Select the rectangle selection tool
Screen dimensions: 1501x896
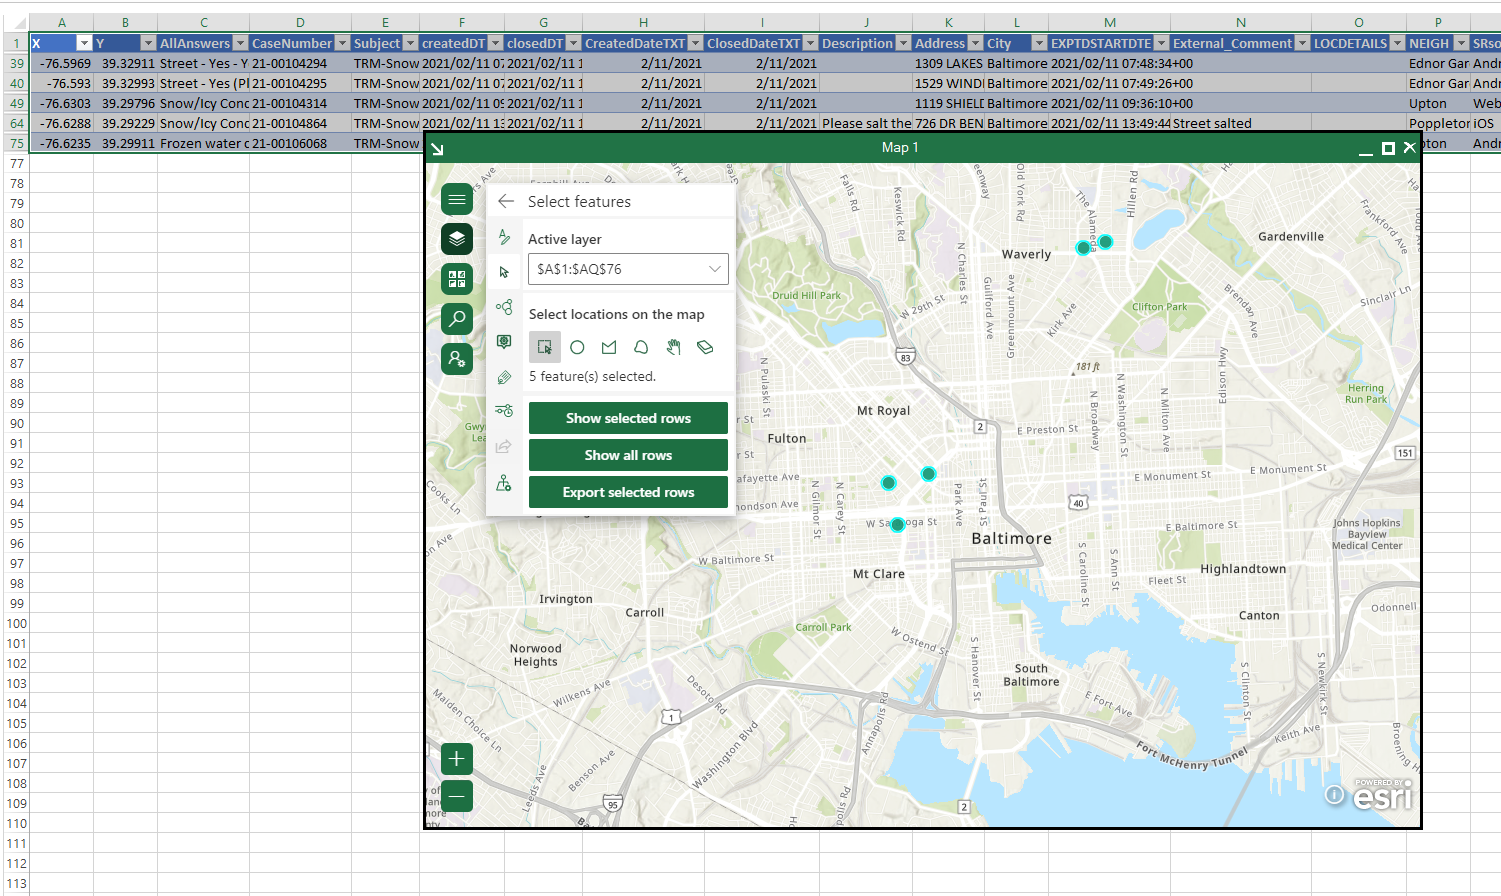545,347
